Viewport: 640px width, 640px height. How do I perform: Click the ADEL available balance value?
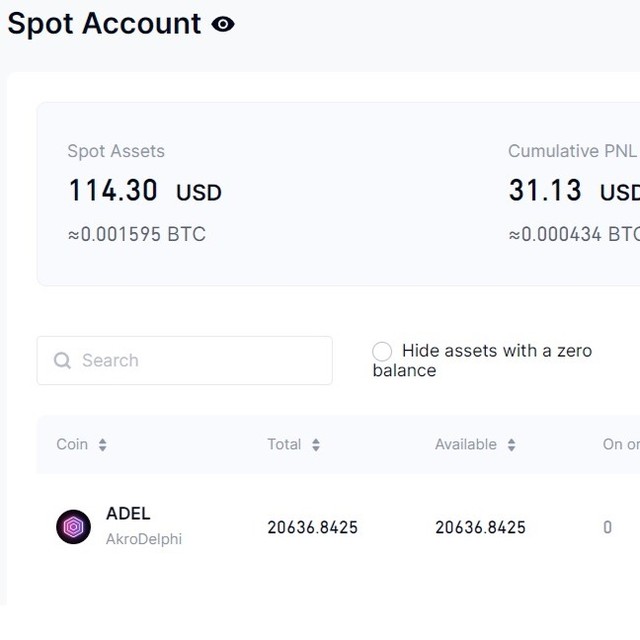click(x=480, y=527)
